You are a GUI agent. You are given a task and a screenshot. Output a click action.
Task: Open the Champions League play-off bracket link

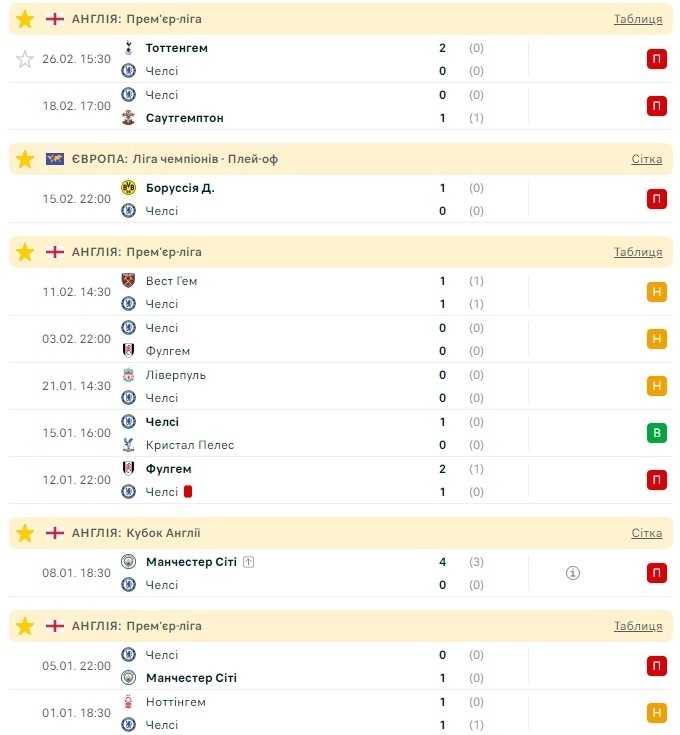coord(646,159)
